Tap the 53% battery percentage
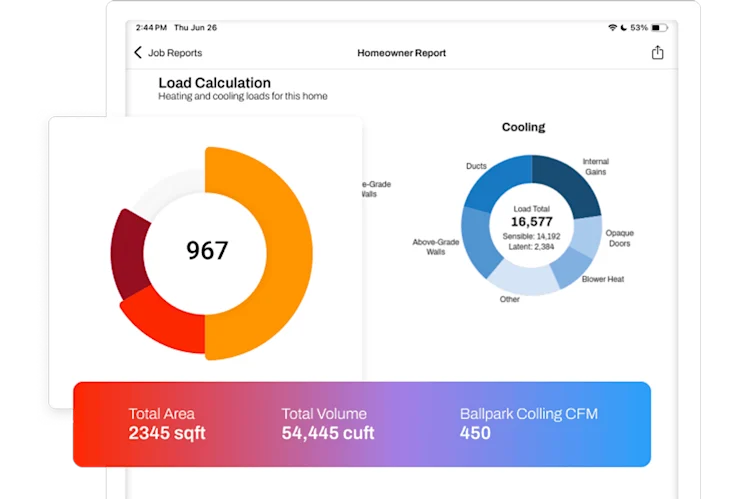The height and width of the screenshot is (499, 750). (639, 28)
